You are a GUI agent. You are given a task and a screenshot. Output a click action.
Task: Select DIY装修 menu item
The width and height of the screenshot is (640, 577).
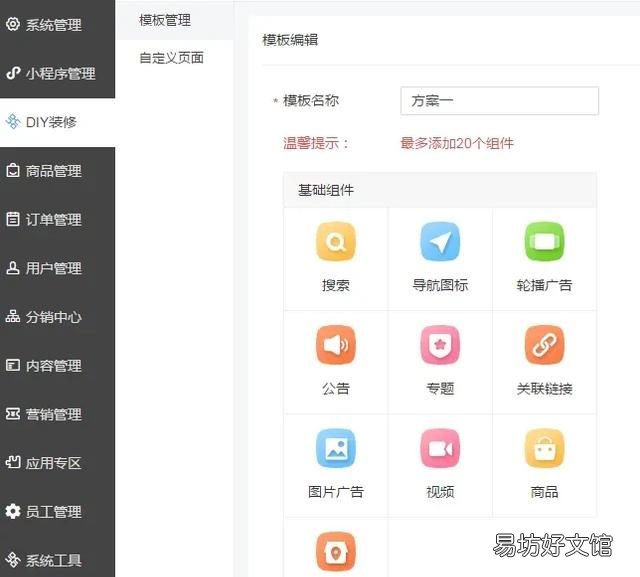coord(58,122)
